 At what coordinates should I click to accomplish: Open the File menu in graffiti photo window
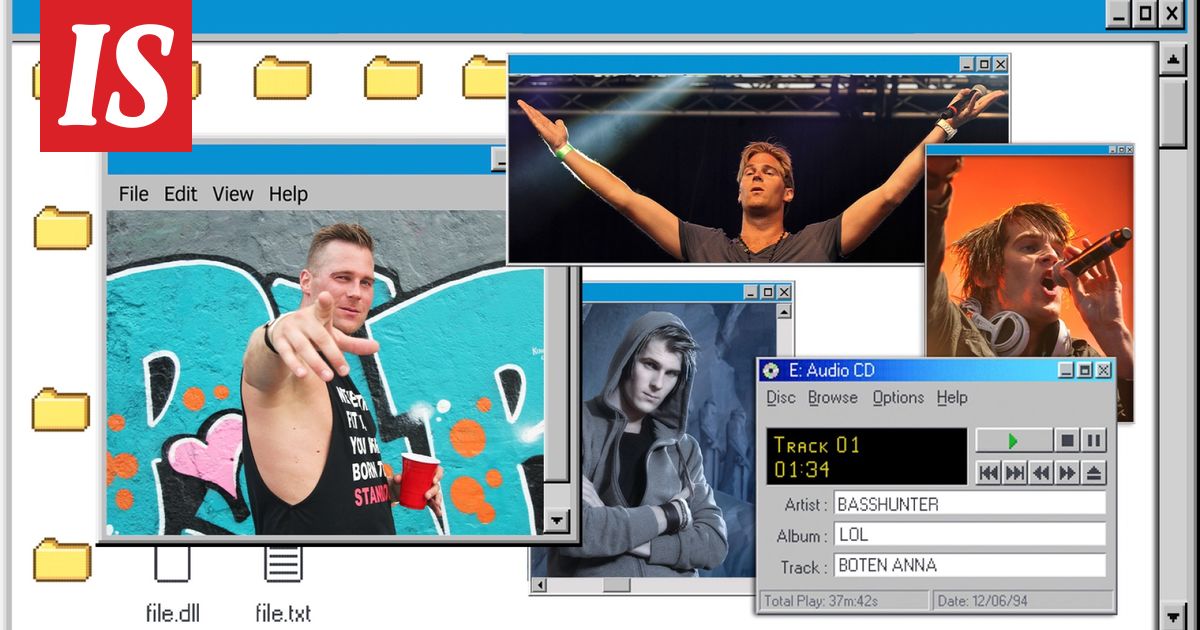pyautogui.click(x=133, y=194)
